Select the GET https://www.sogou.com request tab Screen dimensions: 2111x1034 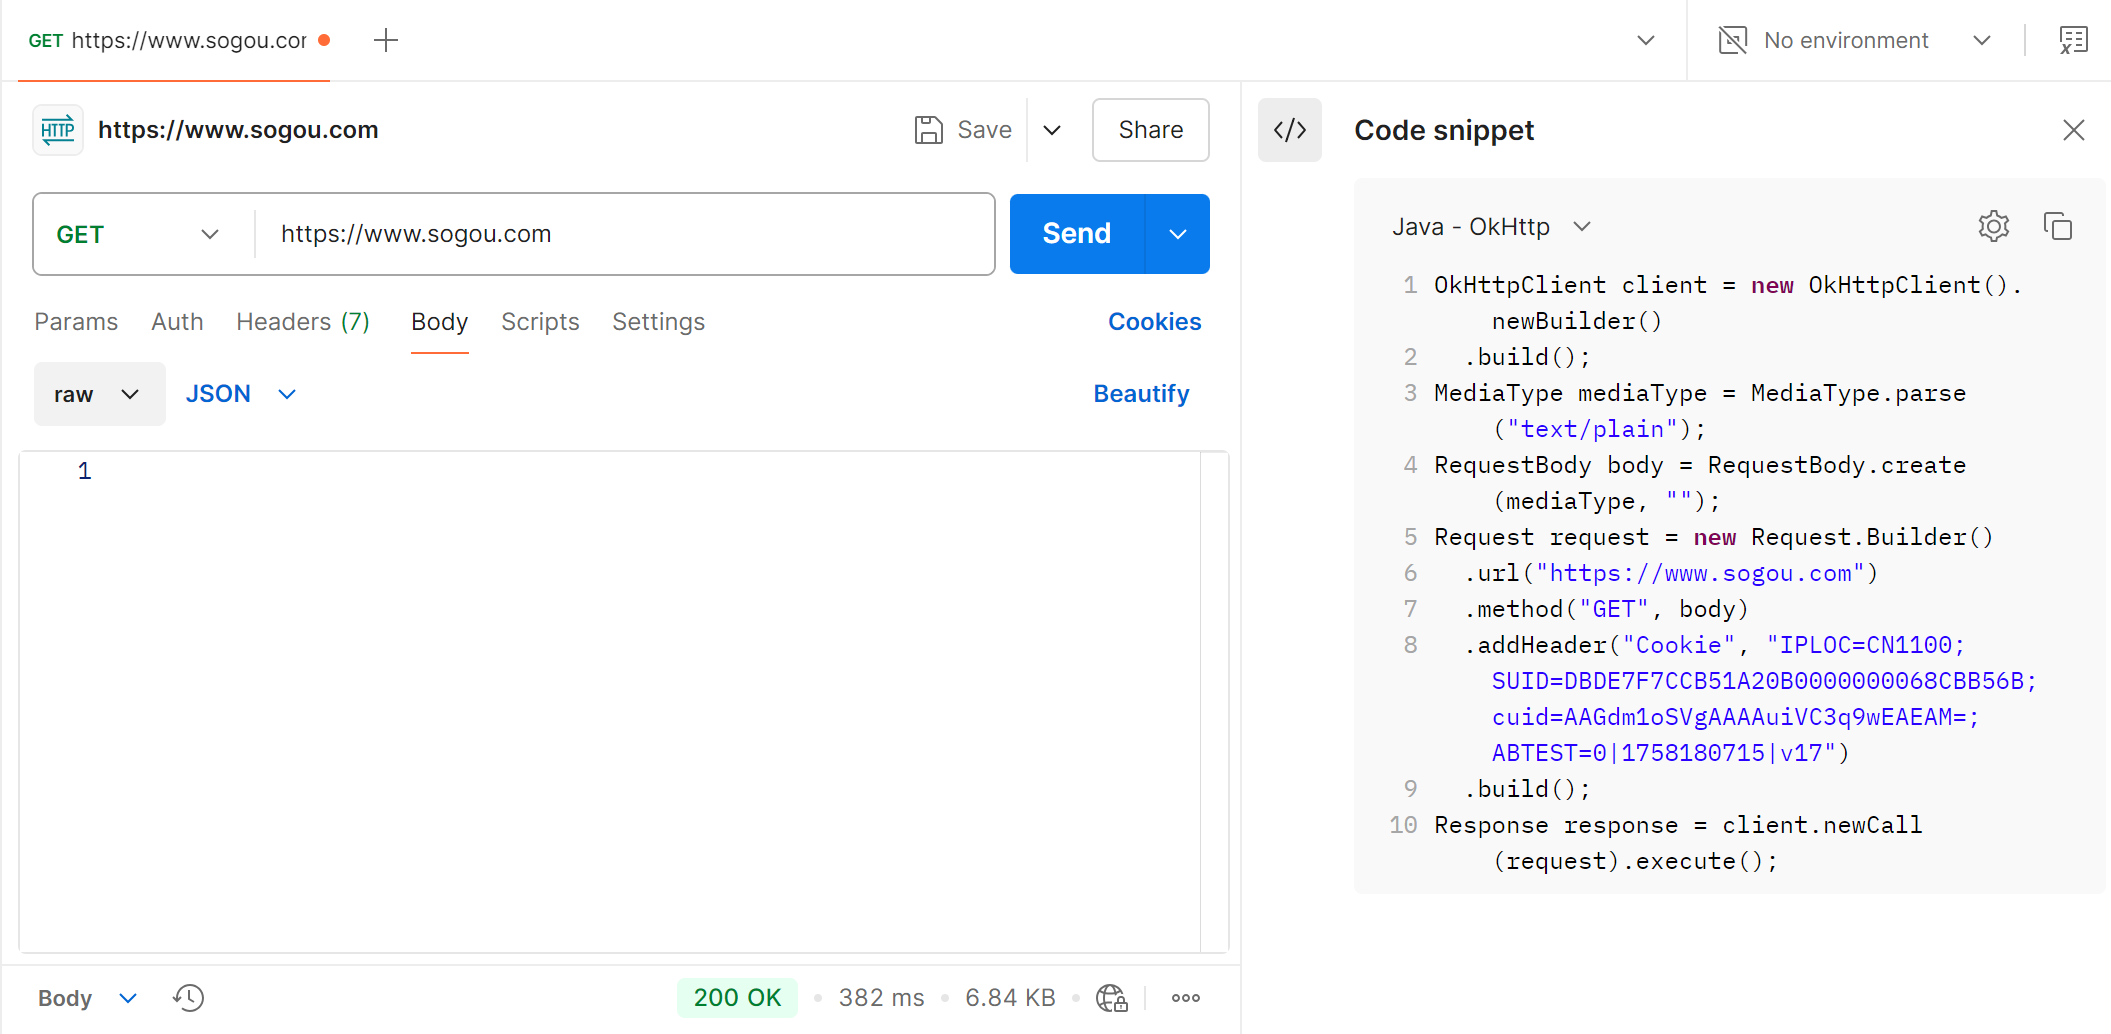tap(174, 40)
